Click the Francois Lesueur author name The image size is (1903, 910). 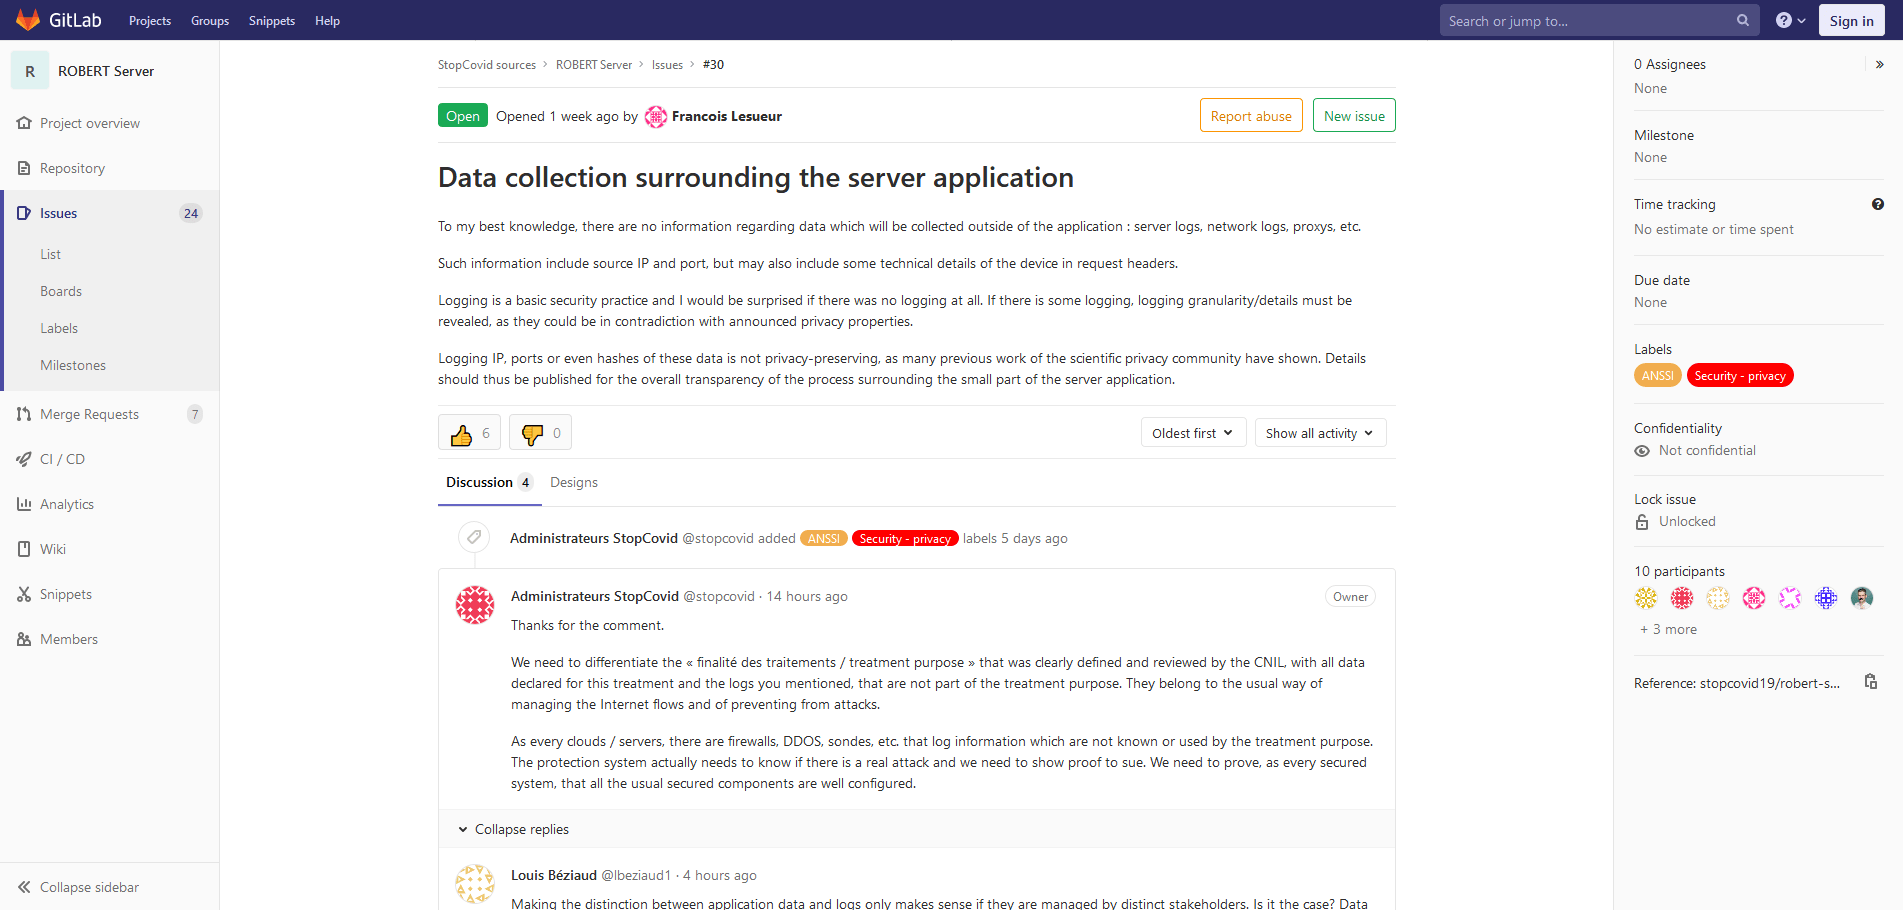[x=727, y=117]
